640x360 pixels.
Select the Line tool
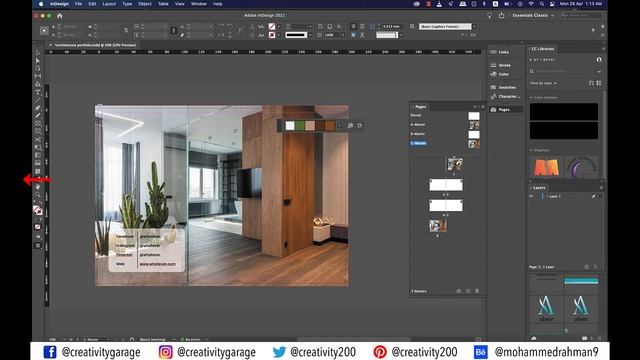tap(38, 100)
